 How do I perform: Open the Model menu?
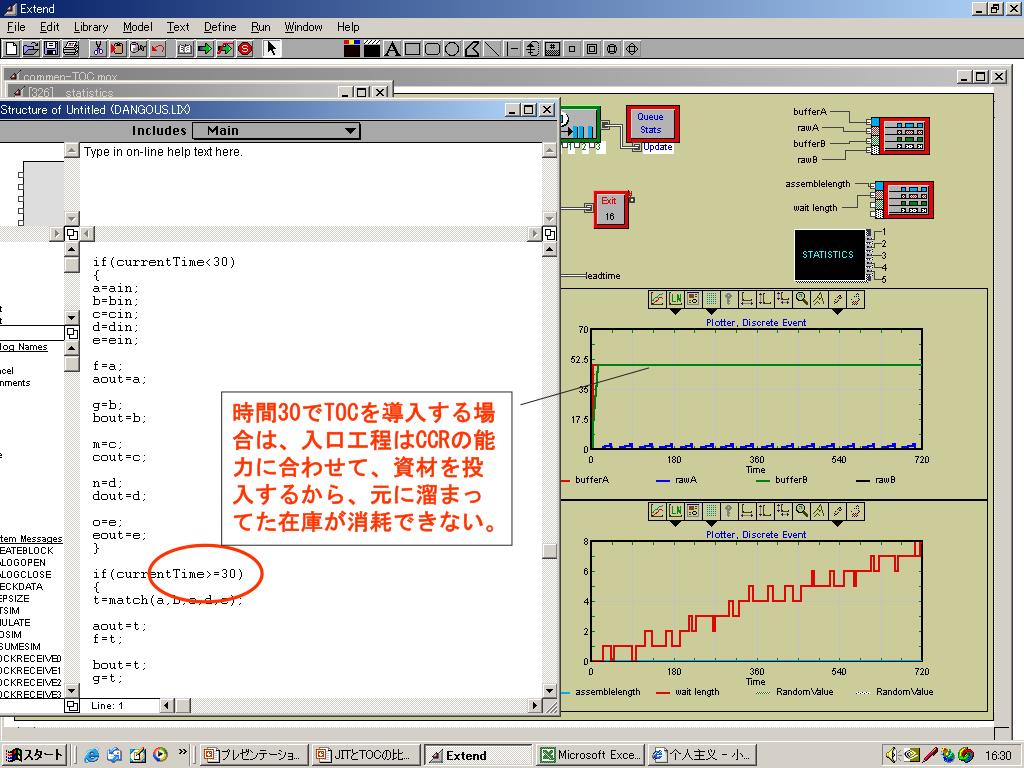click(138, 27)
